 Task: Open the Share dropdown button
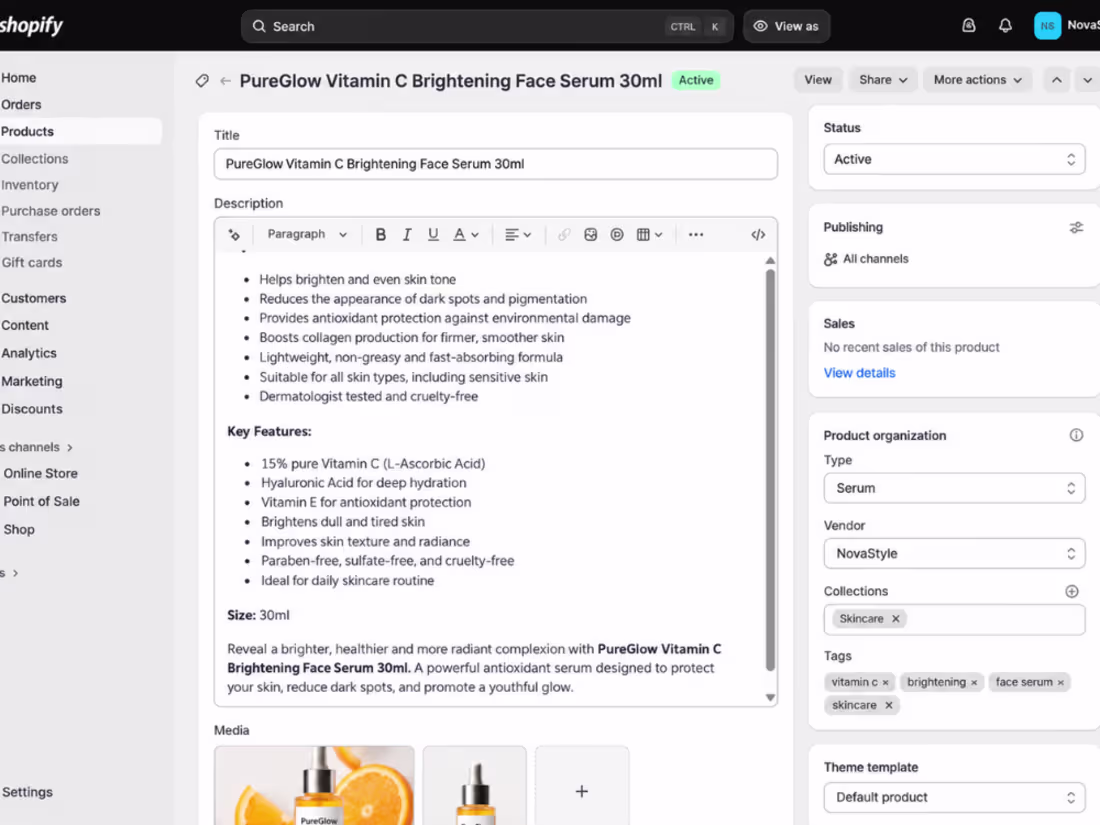[883, 80]
